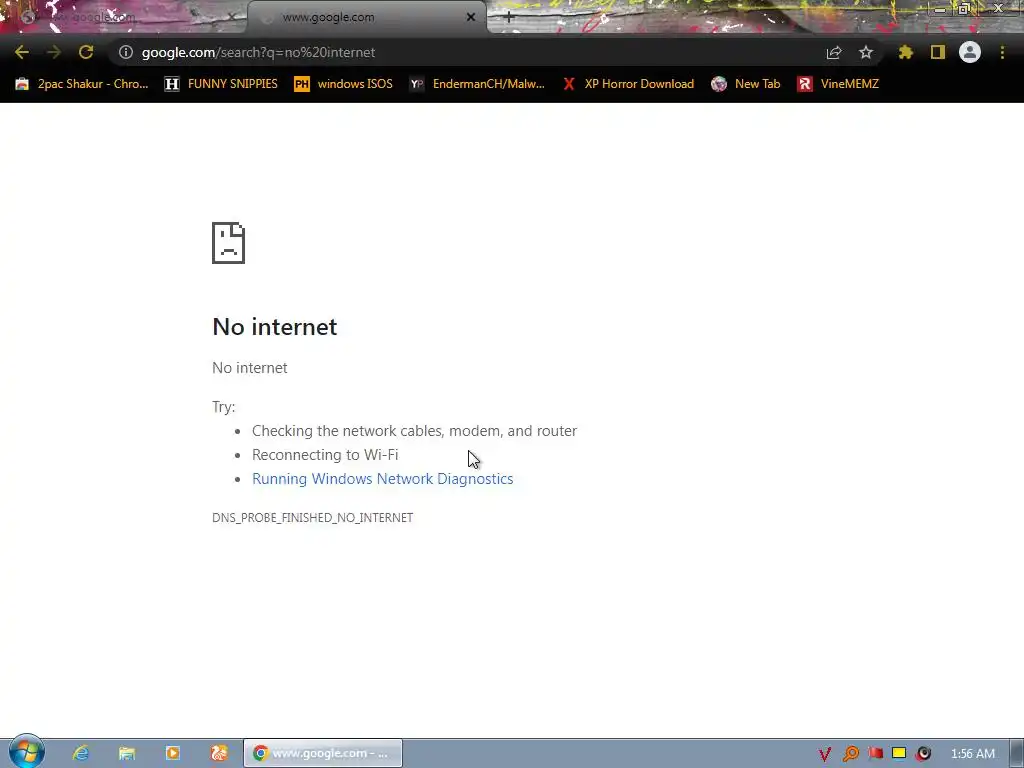Click the DNS_PROBE_FINISHED_NO_INTERNET error code
1024x768 pixels.
pos(312,517)
